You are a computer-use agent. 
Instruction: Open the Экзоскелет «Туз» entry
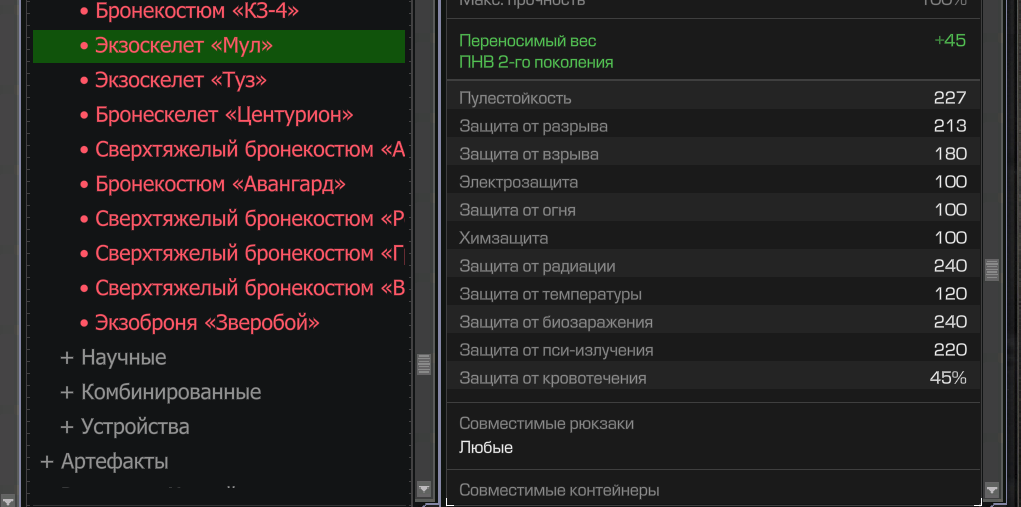tap(180, 80)
